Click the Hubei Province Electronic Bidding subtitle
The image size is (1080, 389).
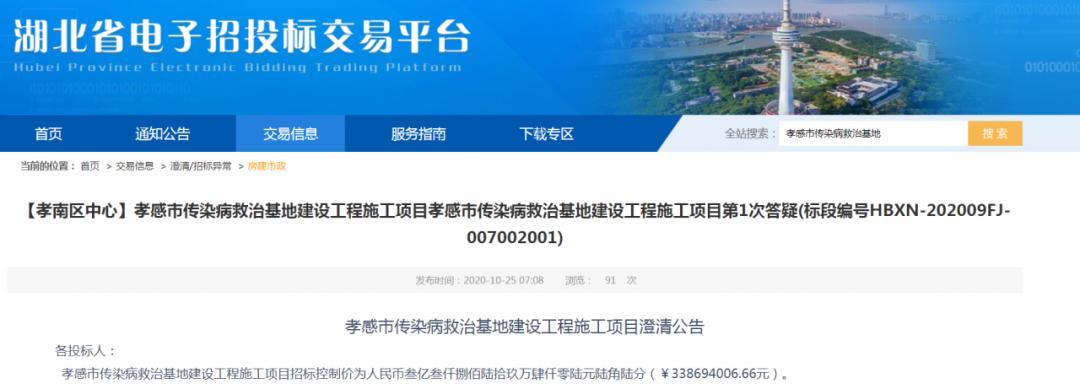pos(237,67)
